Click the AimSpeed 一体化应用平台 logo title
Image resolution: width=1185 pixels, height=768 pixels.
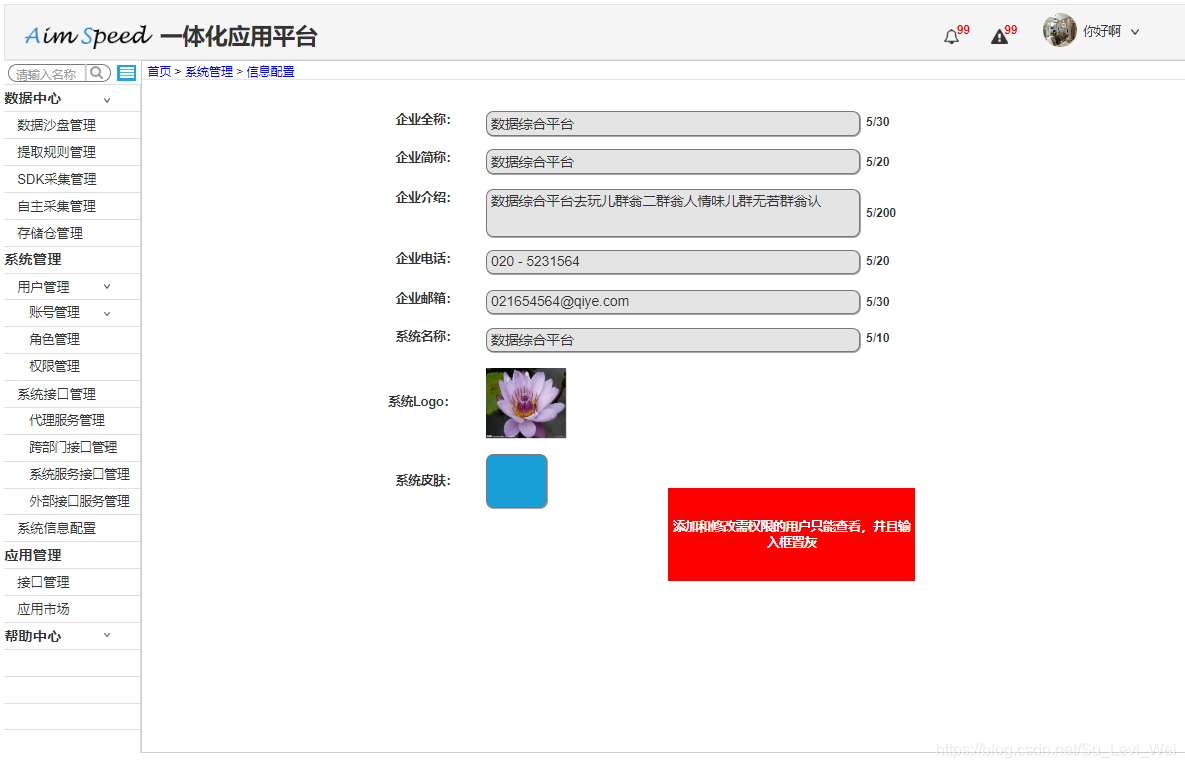[x=171, y=36]
